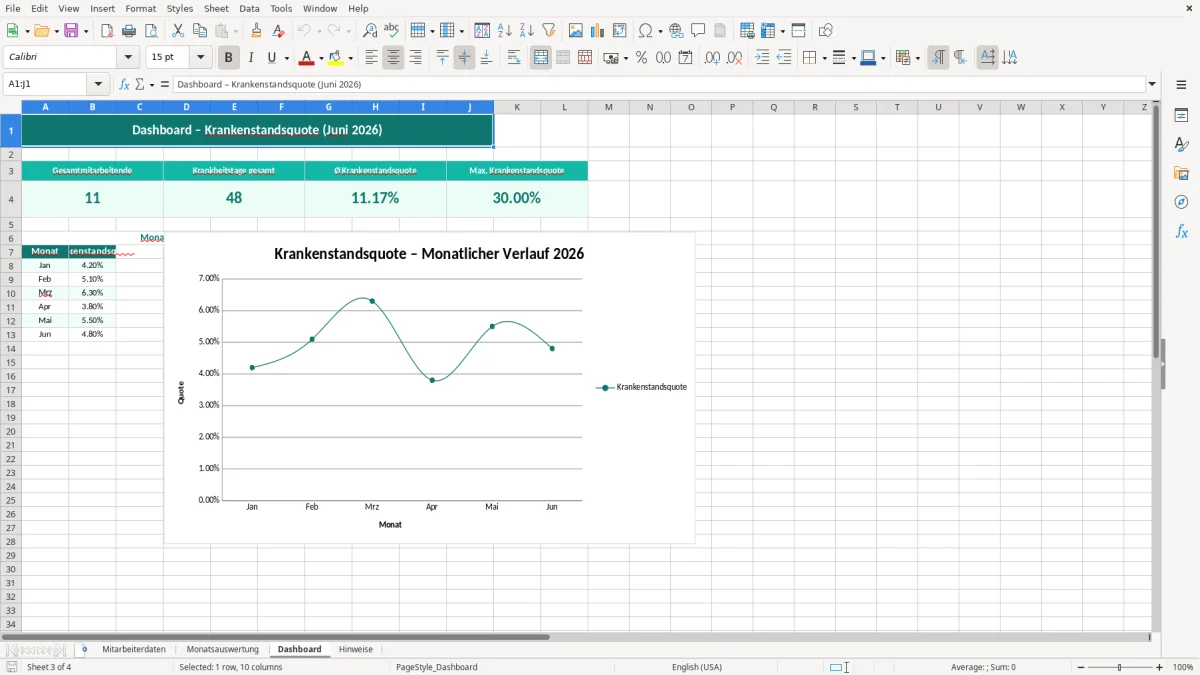The height and width of the screenshot is (675, 1200).
Task: Toggle Align Right
Action: click(x=415, y=58)
